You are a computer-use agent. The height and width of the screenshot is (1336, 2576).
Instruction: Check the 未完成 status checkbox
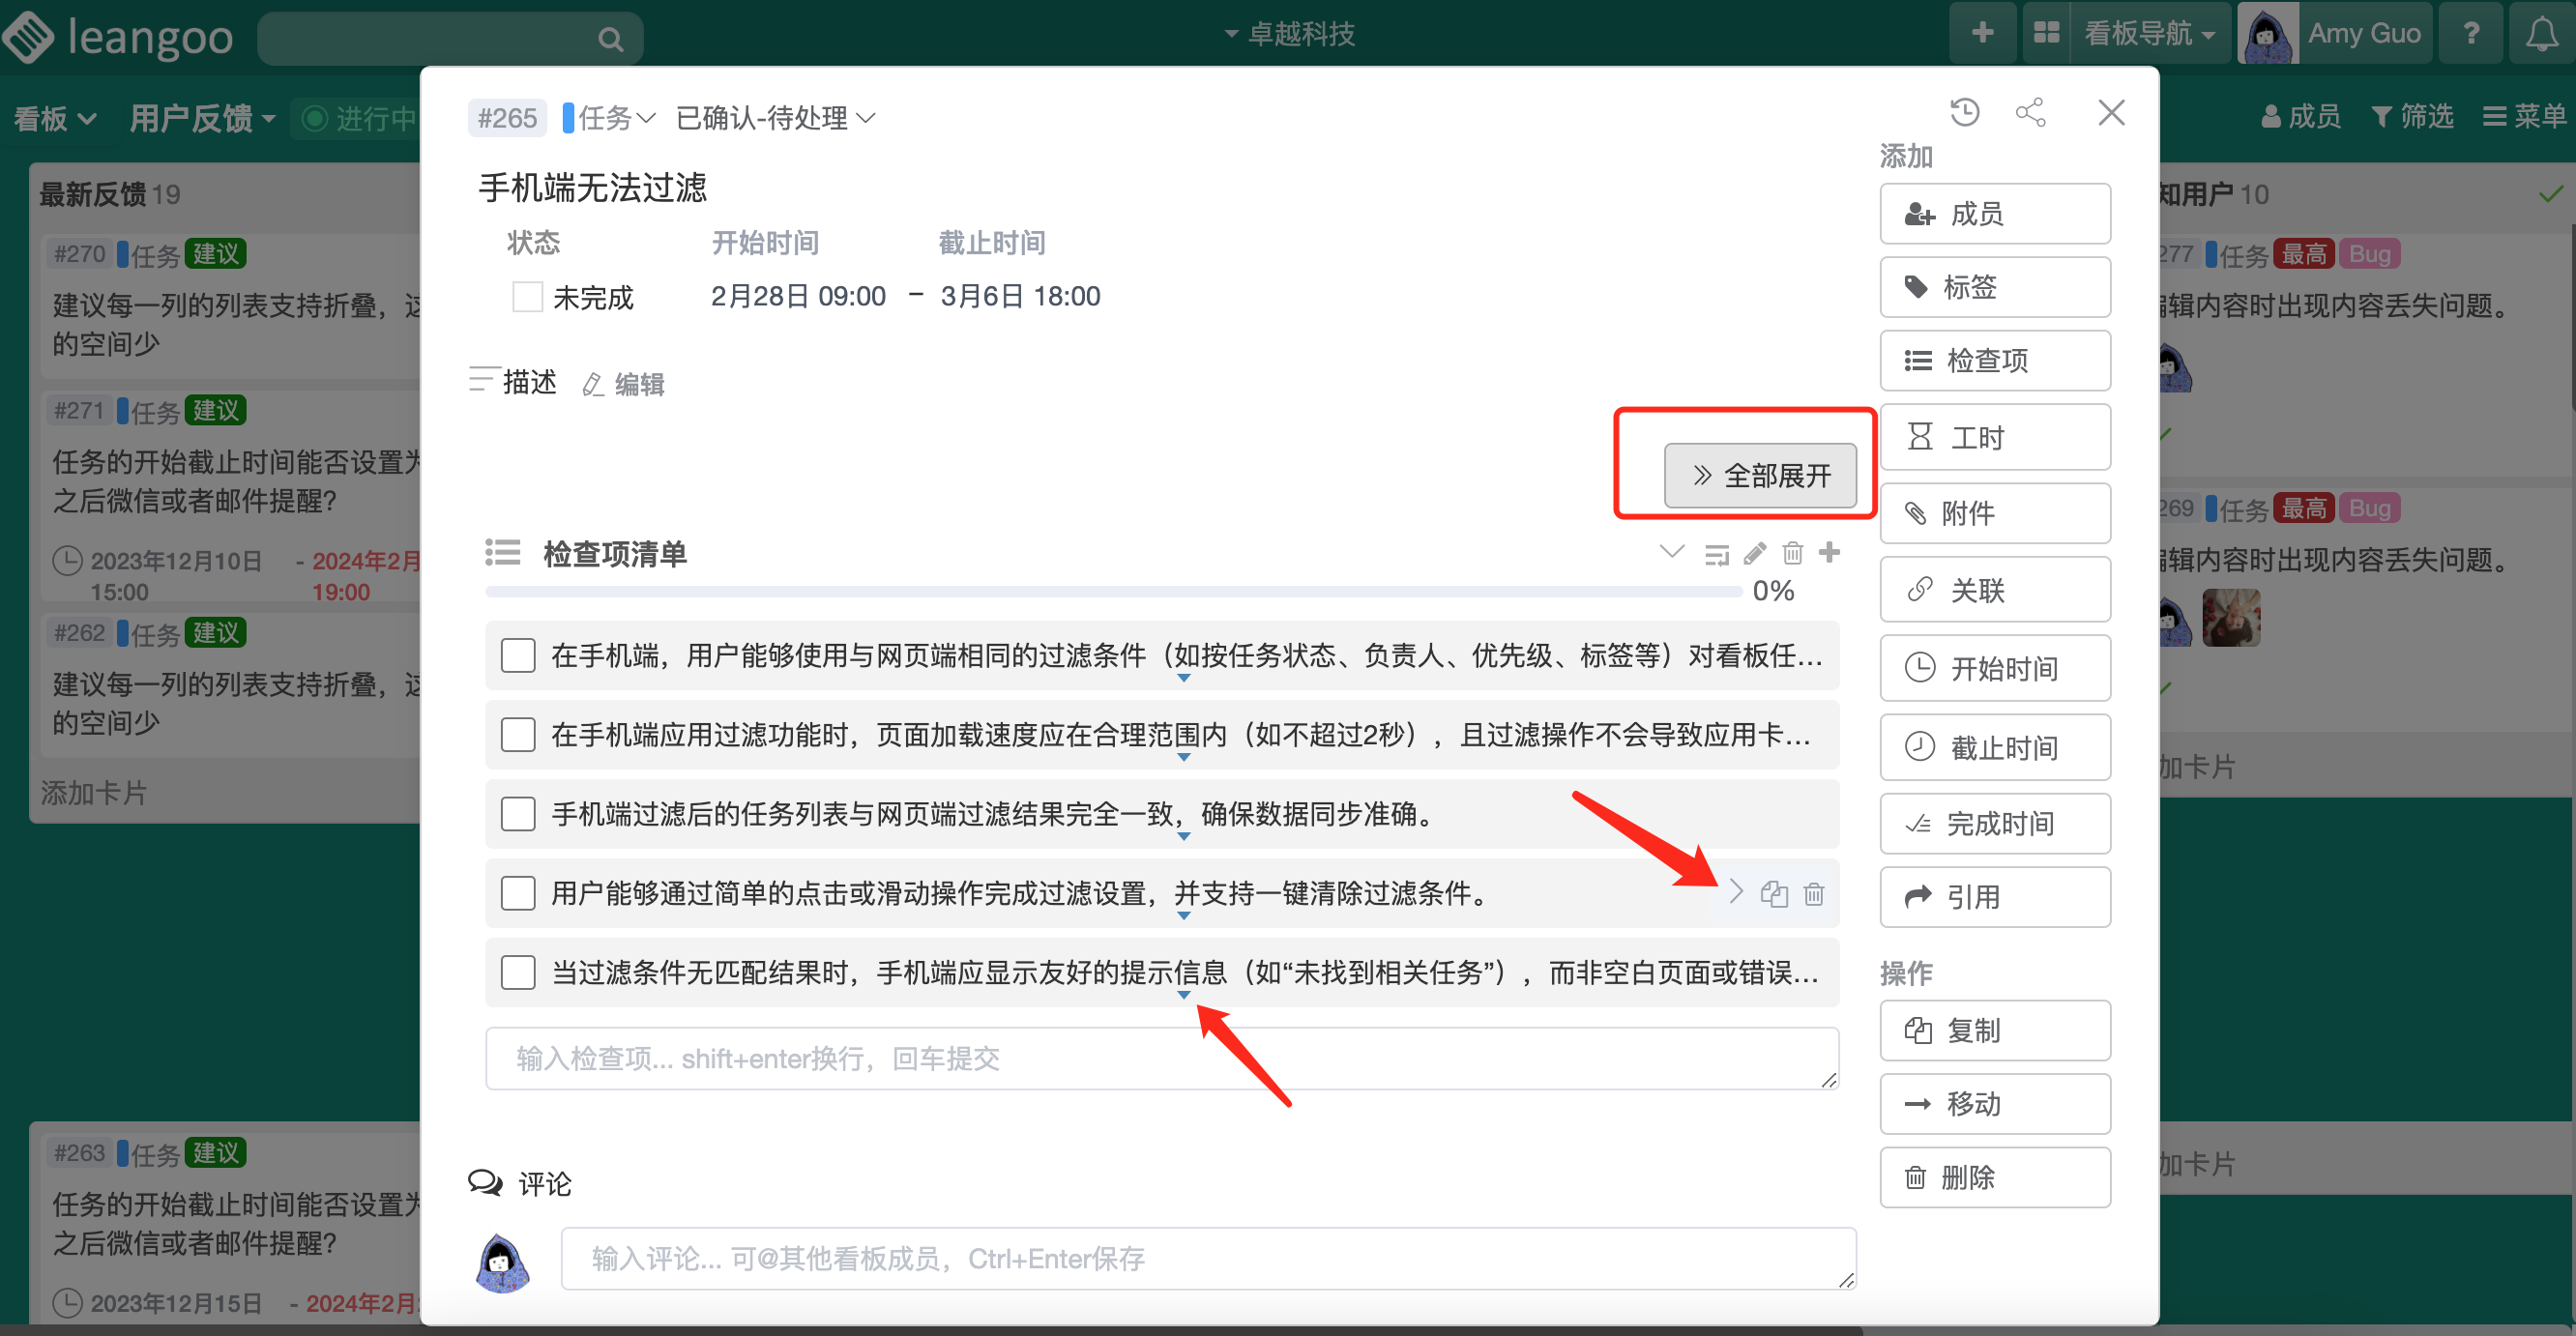527,297
